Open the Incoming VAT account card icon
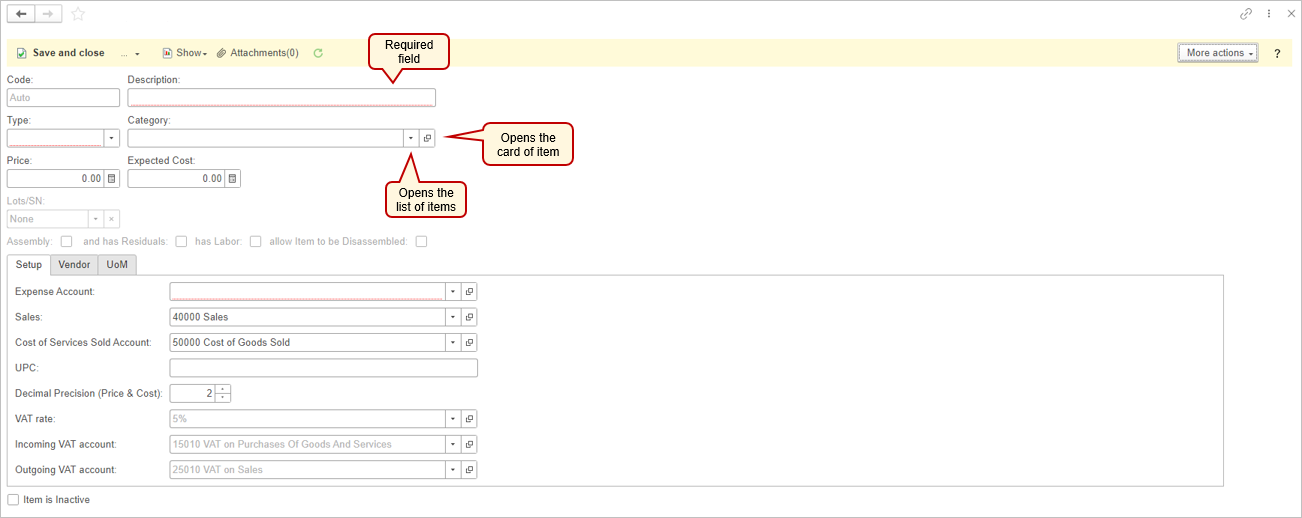Viewport: 1302px width, 518px height. (469, 444)
